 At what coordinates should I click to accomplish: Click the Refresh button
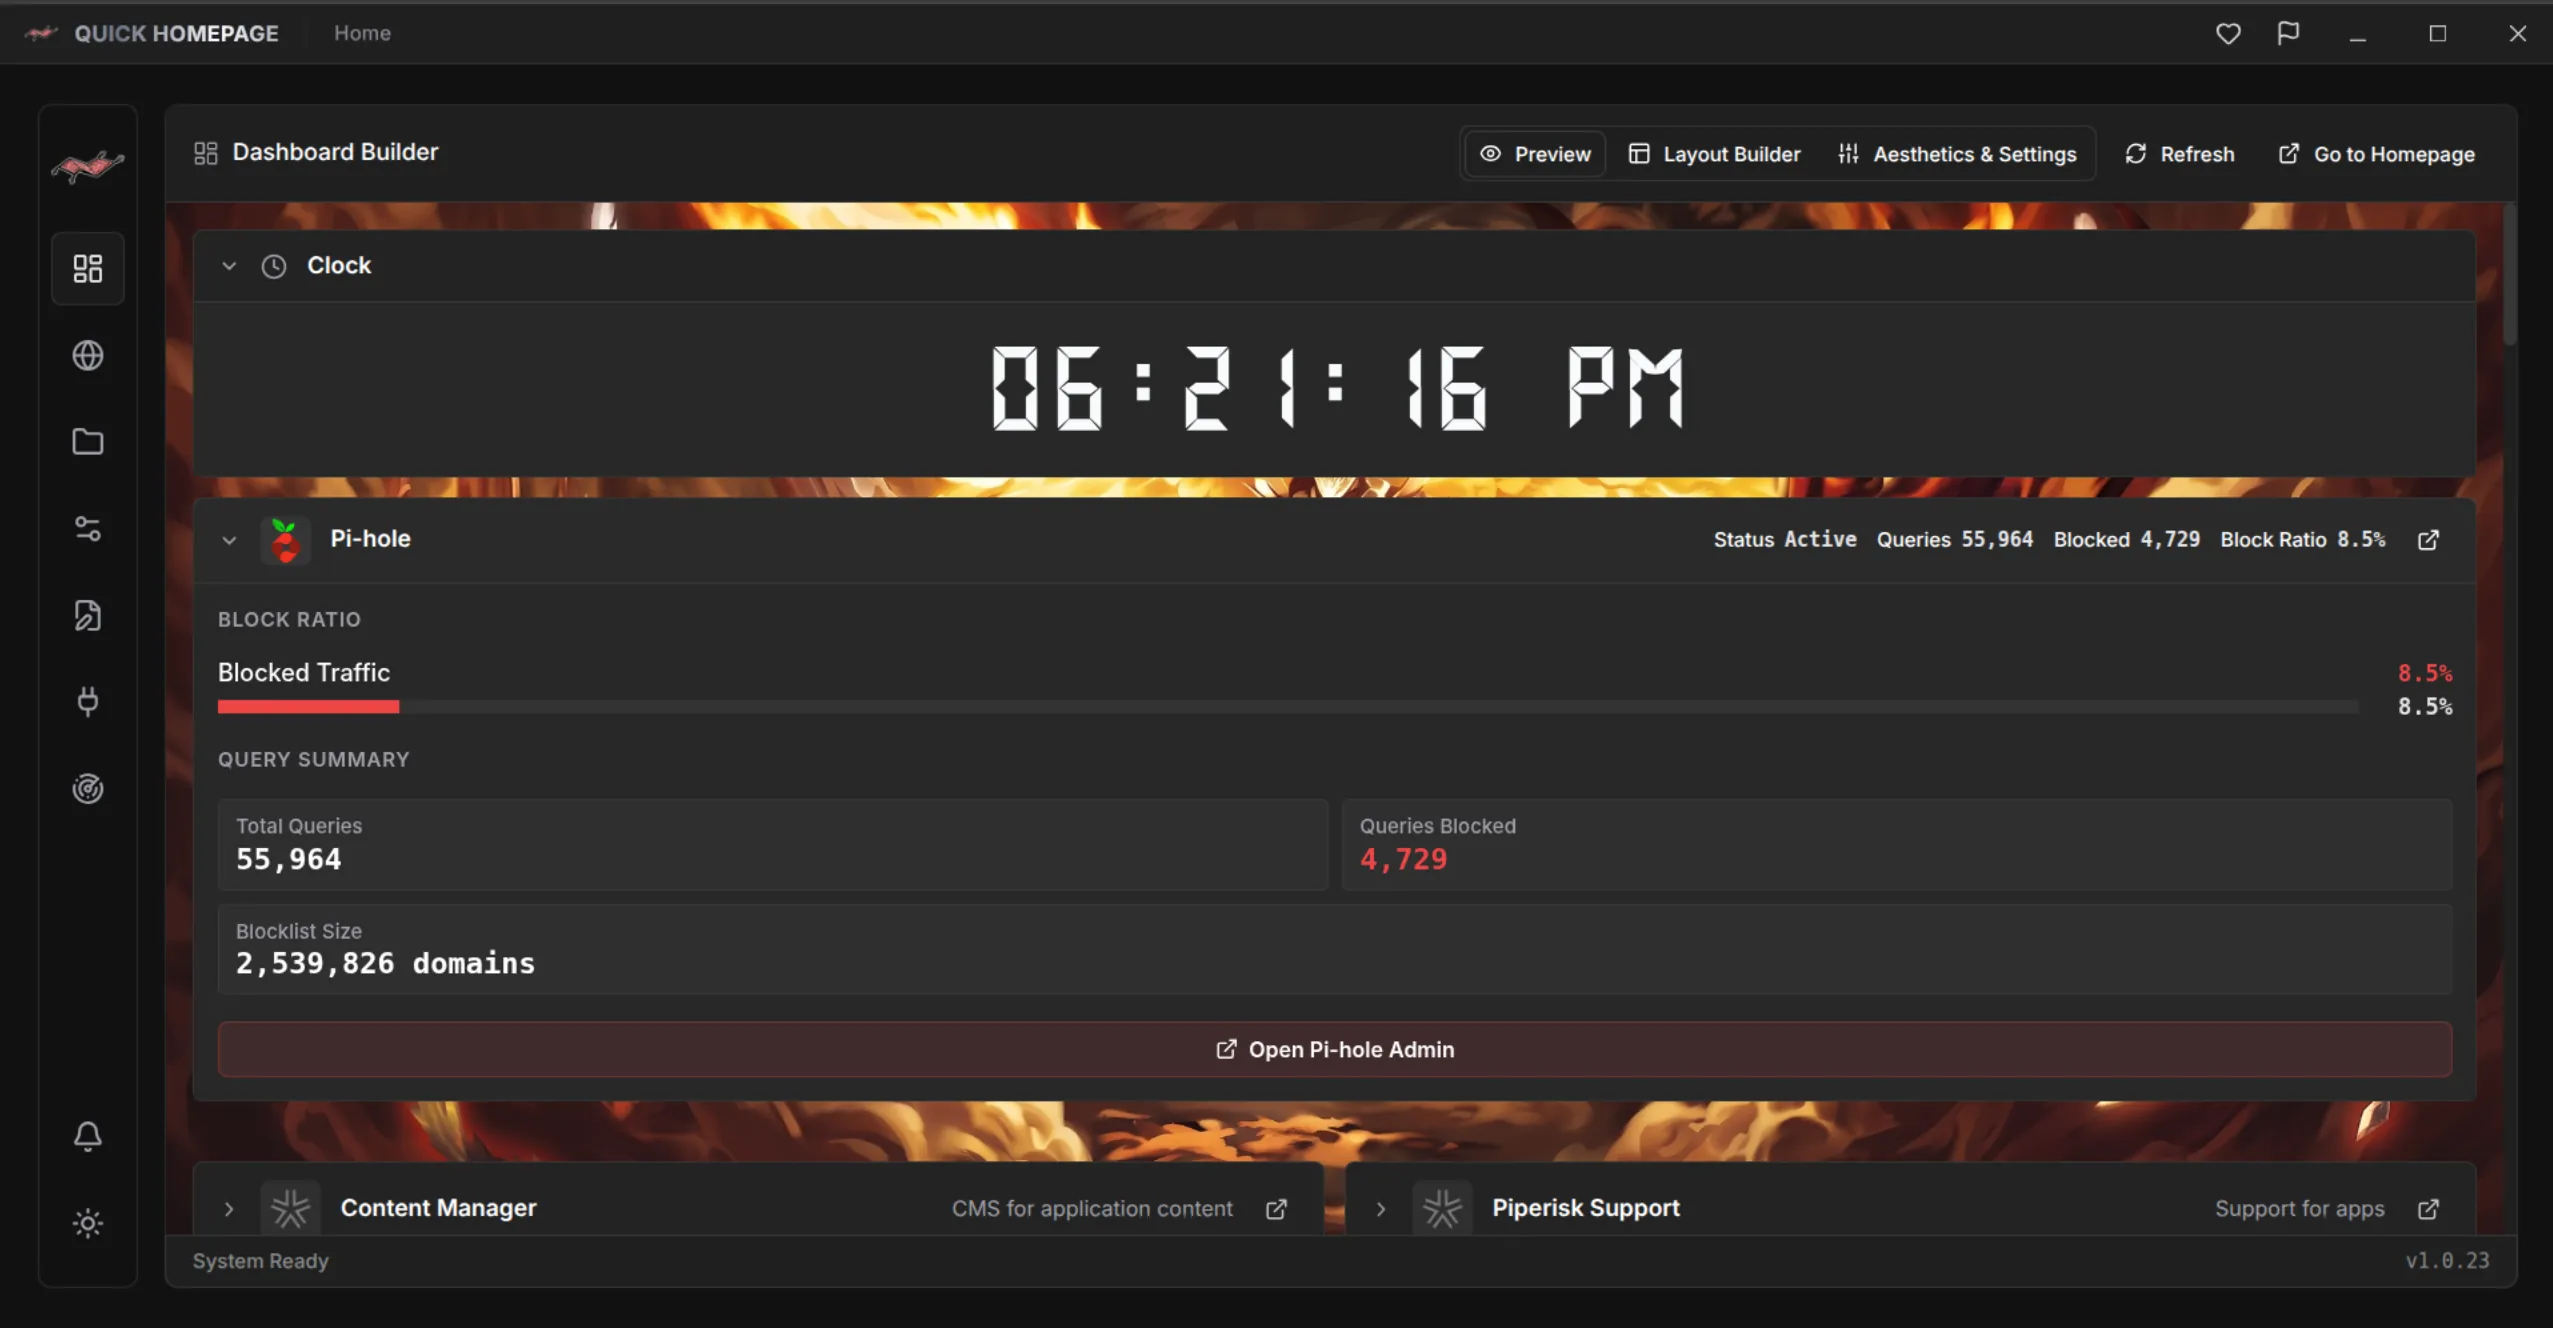click(x=2179, y=154)
